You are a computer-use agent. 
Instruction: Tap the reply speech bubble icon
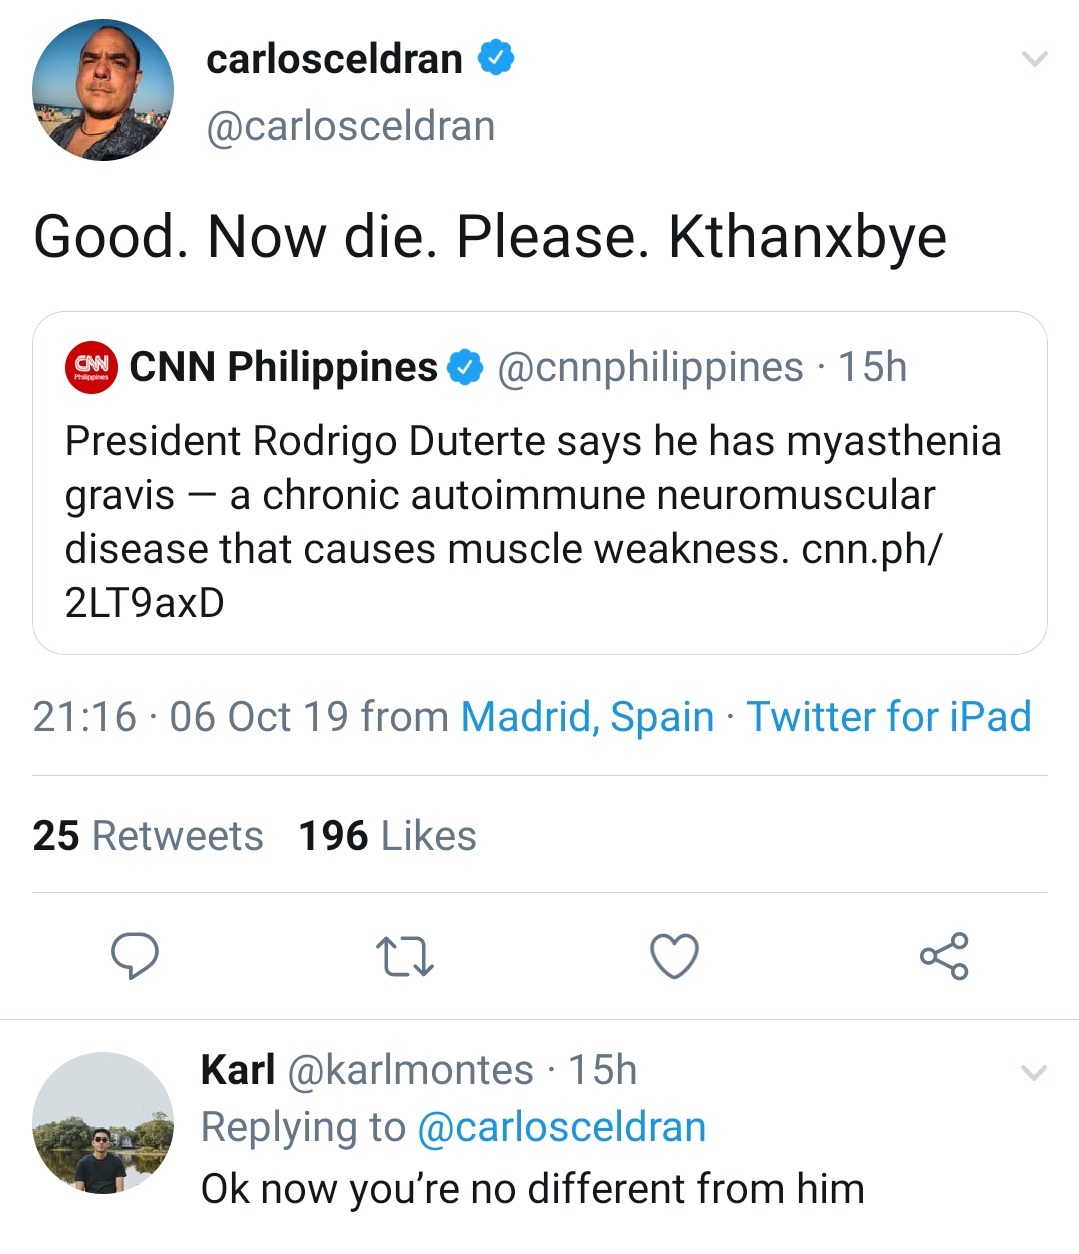coord(135,956)
